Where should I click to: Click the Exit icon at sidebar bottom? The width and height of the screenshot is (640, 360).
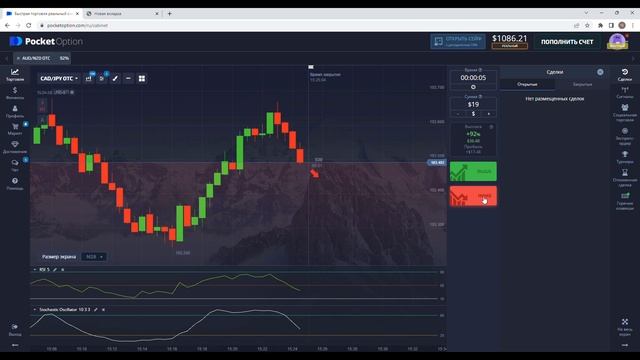[15, 330]
